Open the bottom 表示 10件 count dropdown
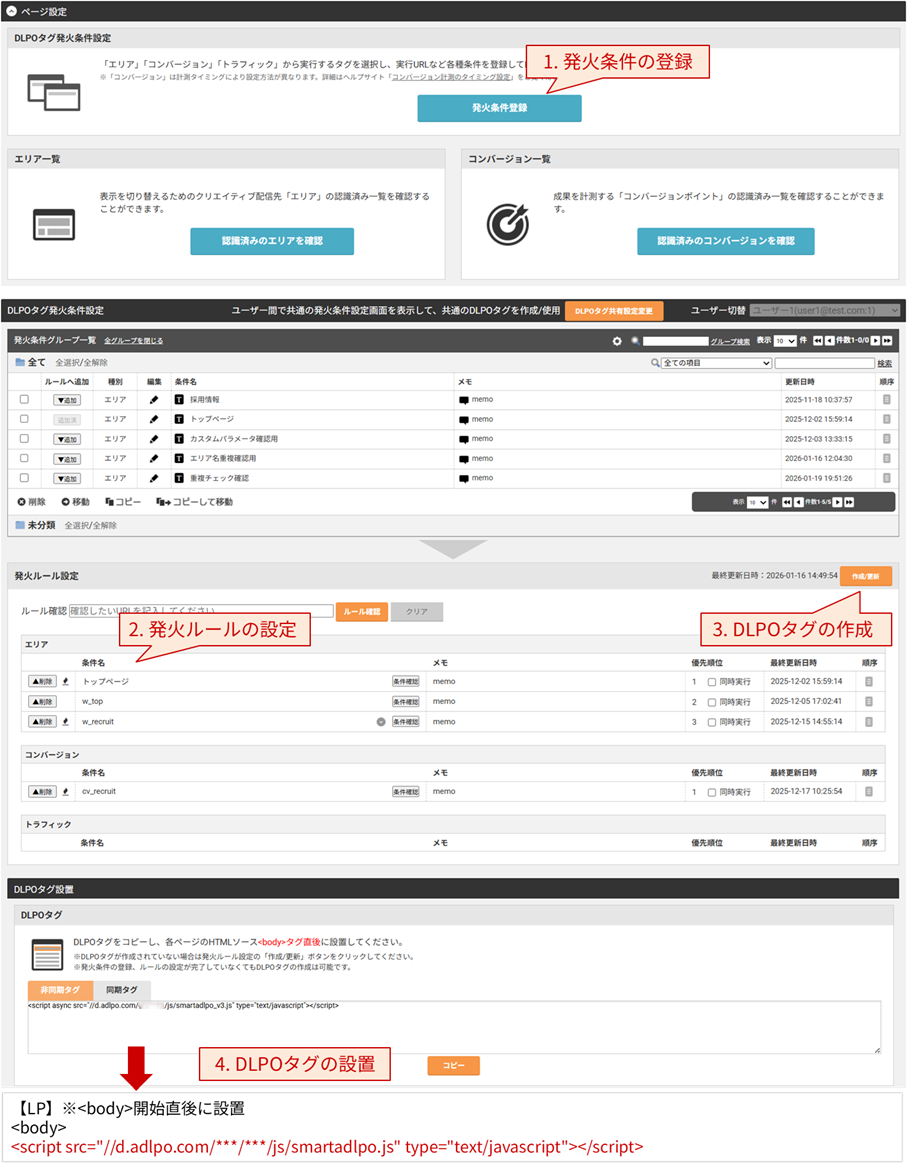This screenshot has height=1165, width=907. pyautogui.click(x=758, y=502)
